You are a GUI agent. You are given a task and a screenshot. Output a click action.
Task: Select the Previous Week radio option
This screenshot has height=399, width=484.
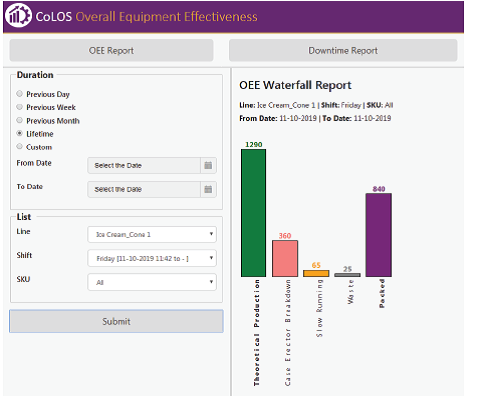coord(20,107)
